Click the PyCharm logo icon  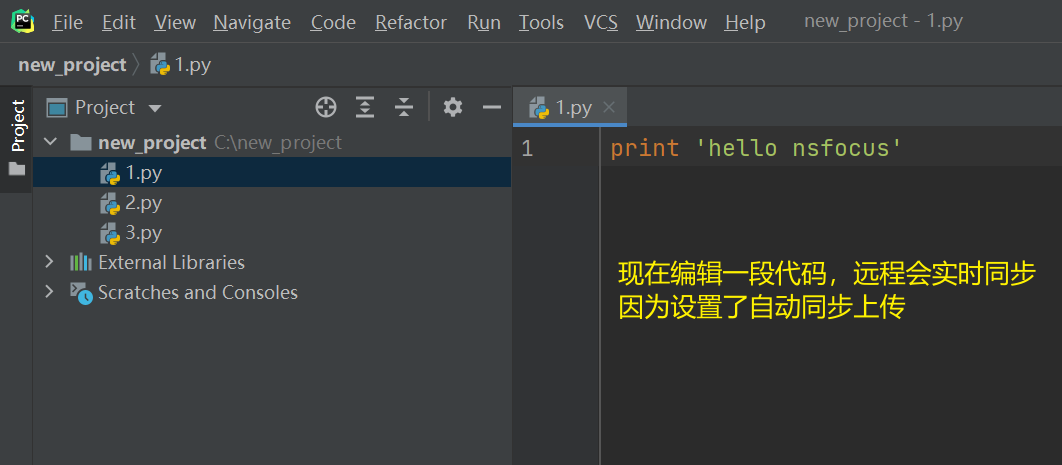coord(22,21)
